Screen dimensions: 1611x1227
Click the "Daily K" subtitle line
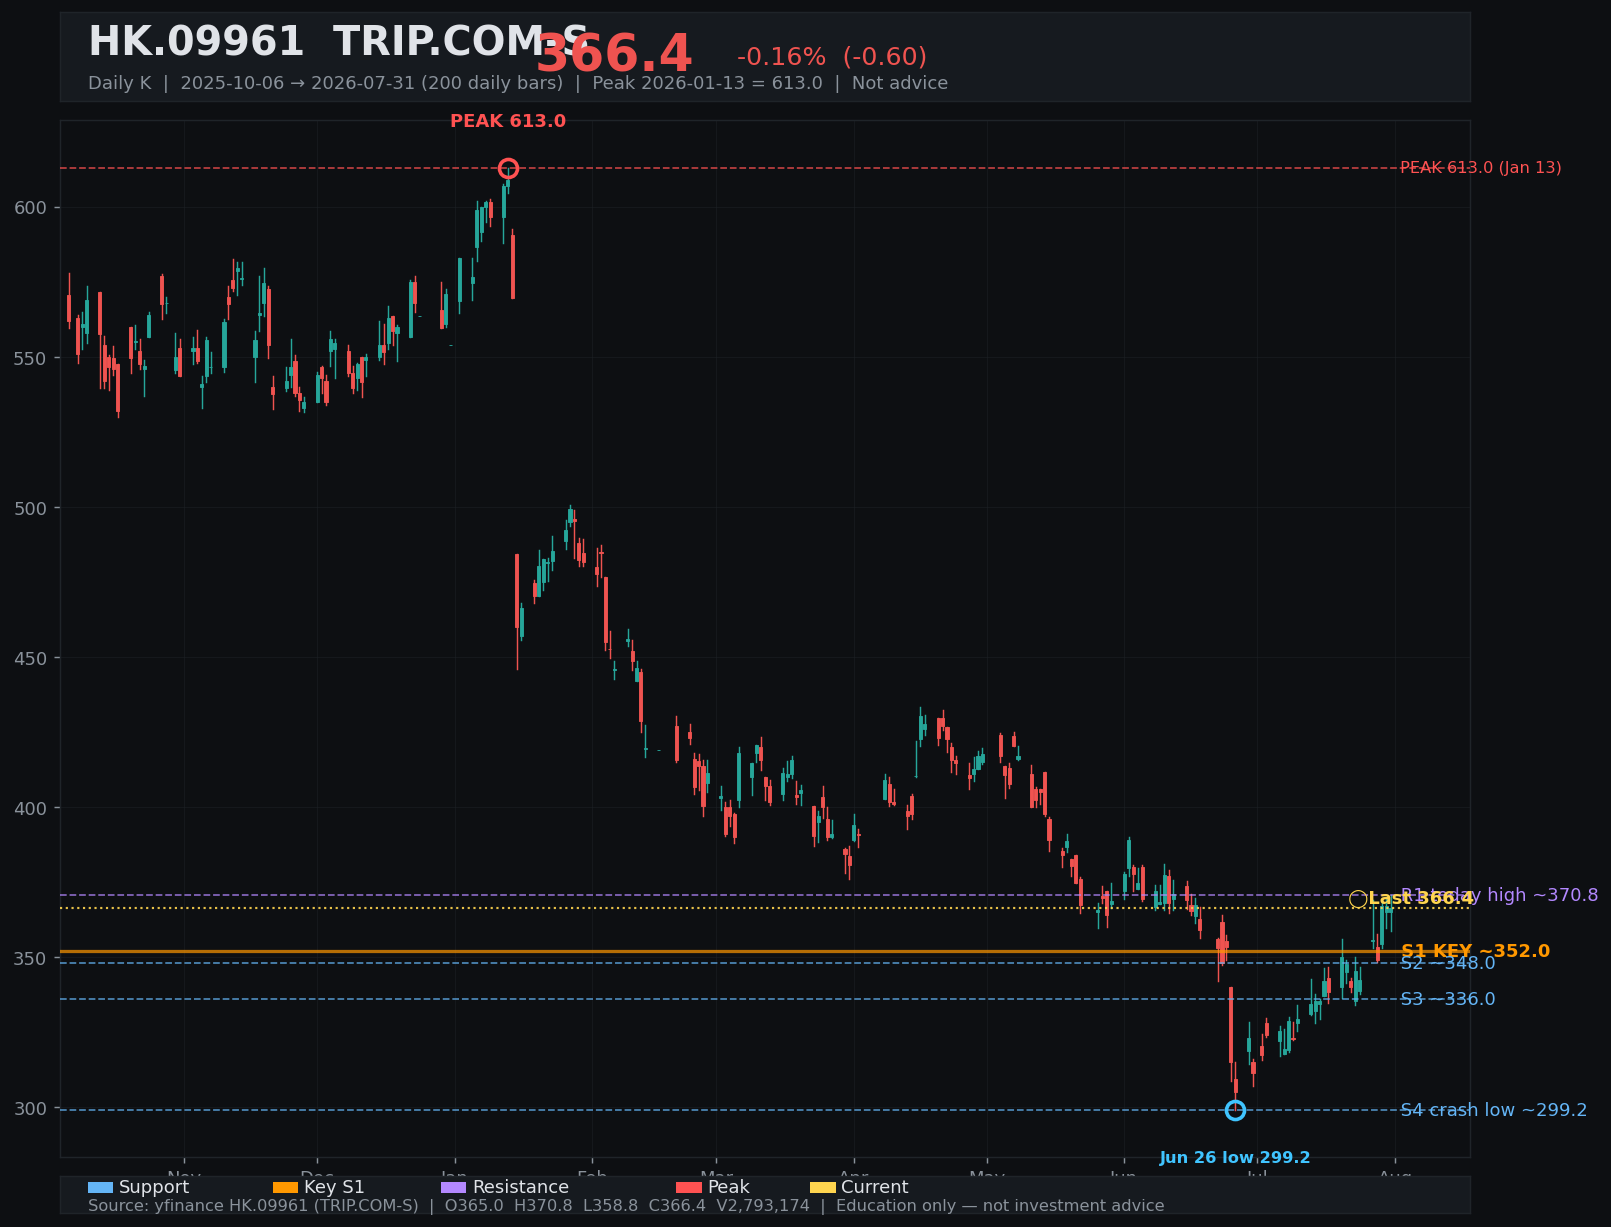tap(518, 83)
